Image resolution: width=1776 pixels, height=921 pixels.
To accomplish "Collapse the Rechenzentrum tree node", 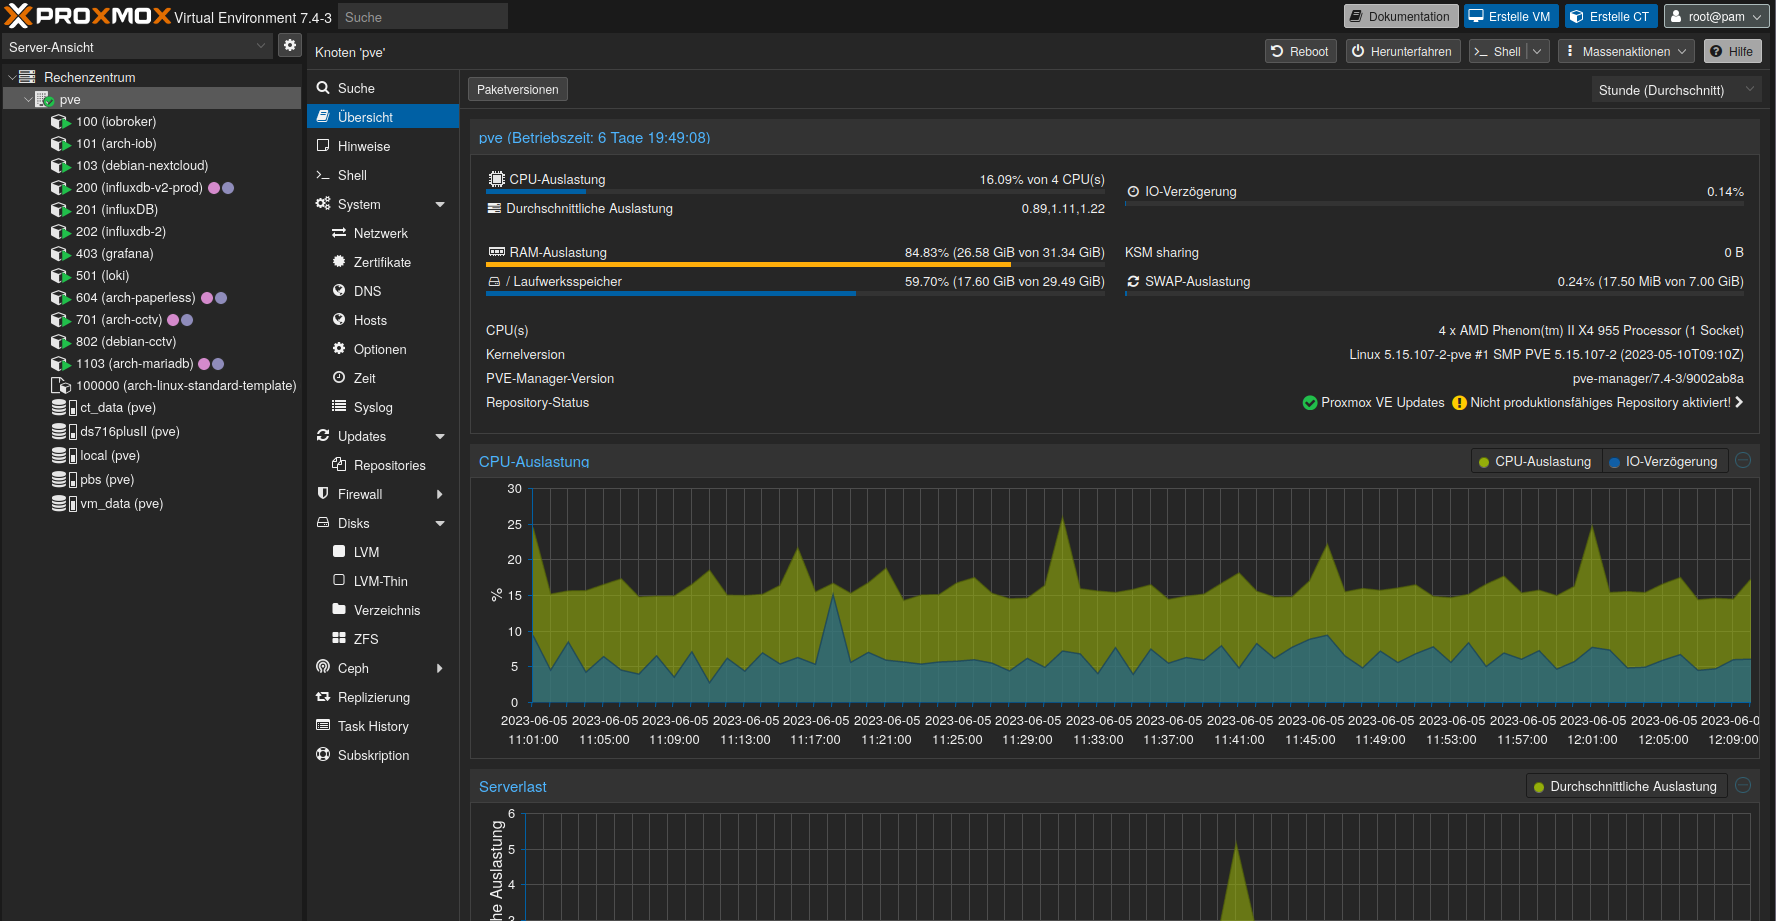I will point(12,77).
